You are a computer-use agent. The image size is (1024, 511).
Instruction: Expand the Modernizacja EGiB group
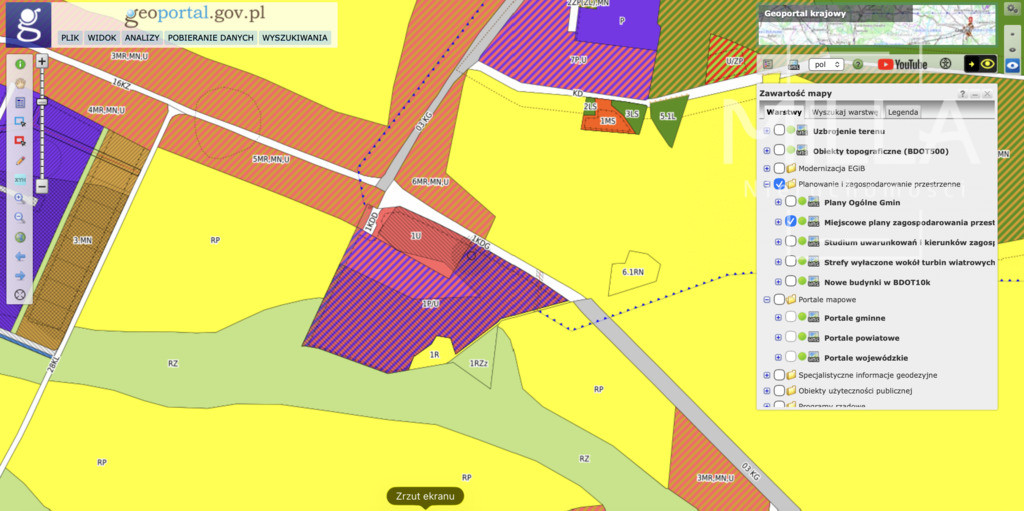[767, 169]
